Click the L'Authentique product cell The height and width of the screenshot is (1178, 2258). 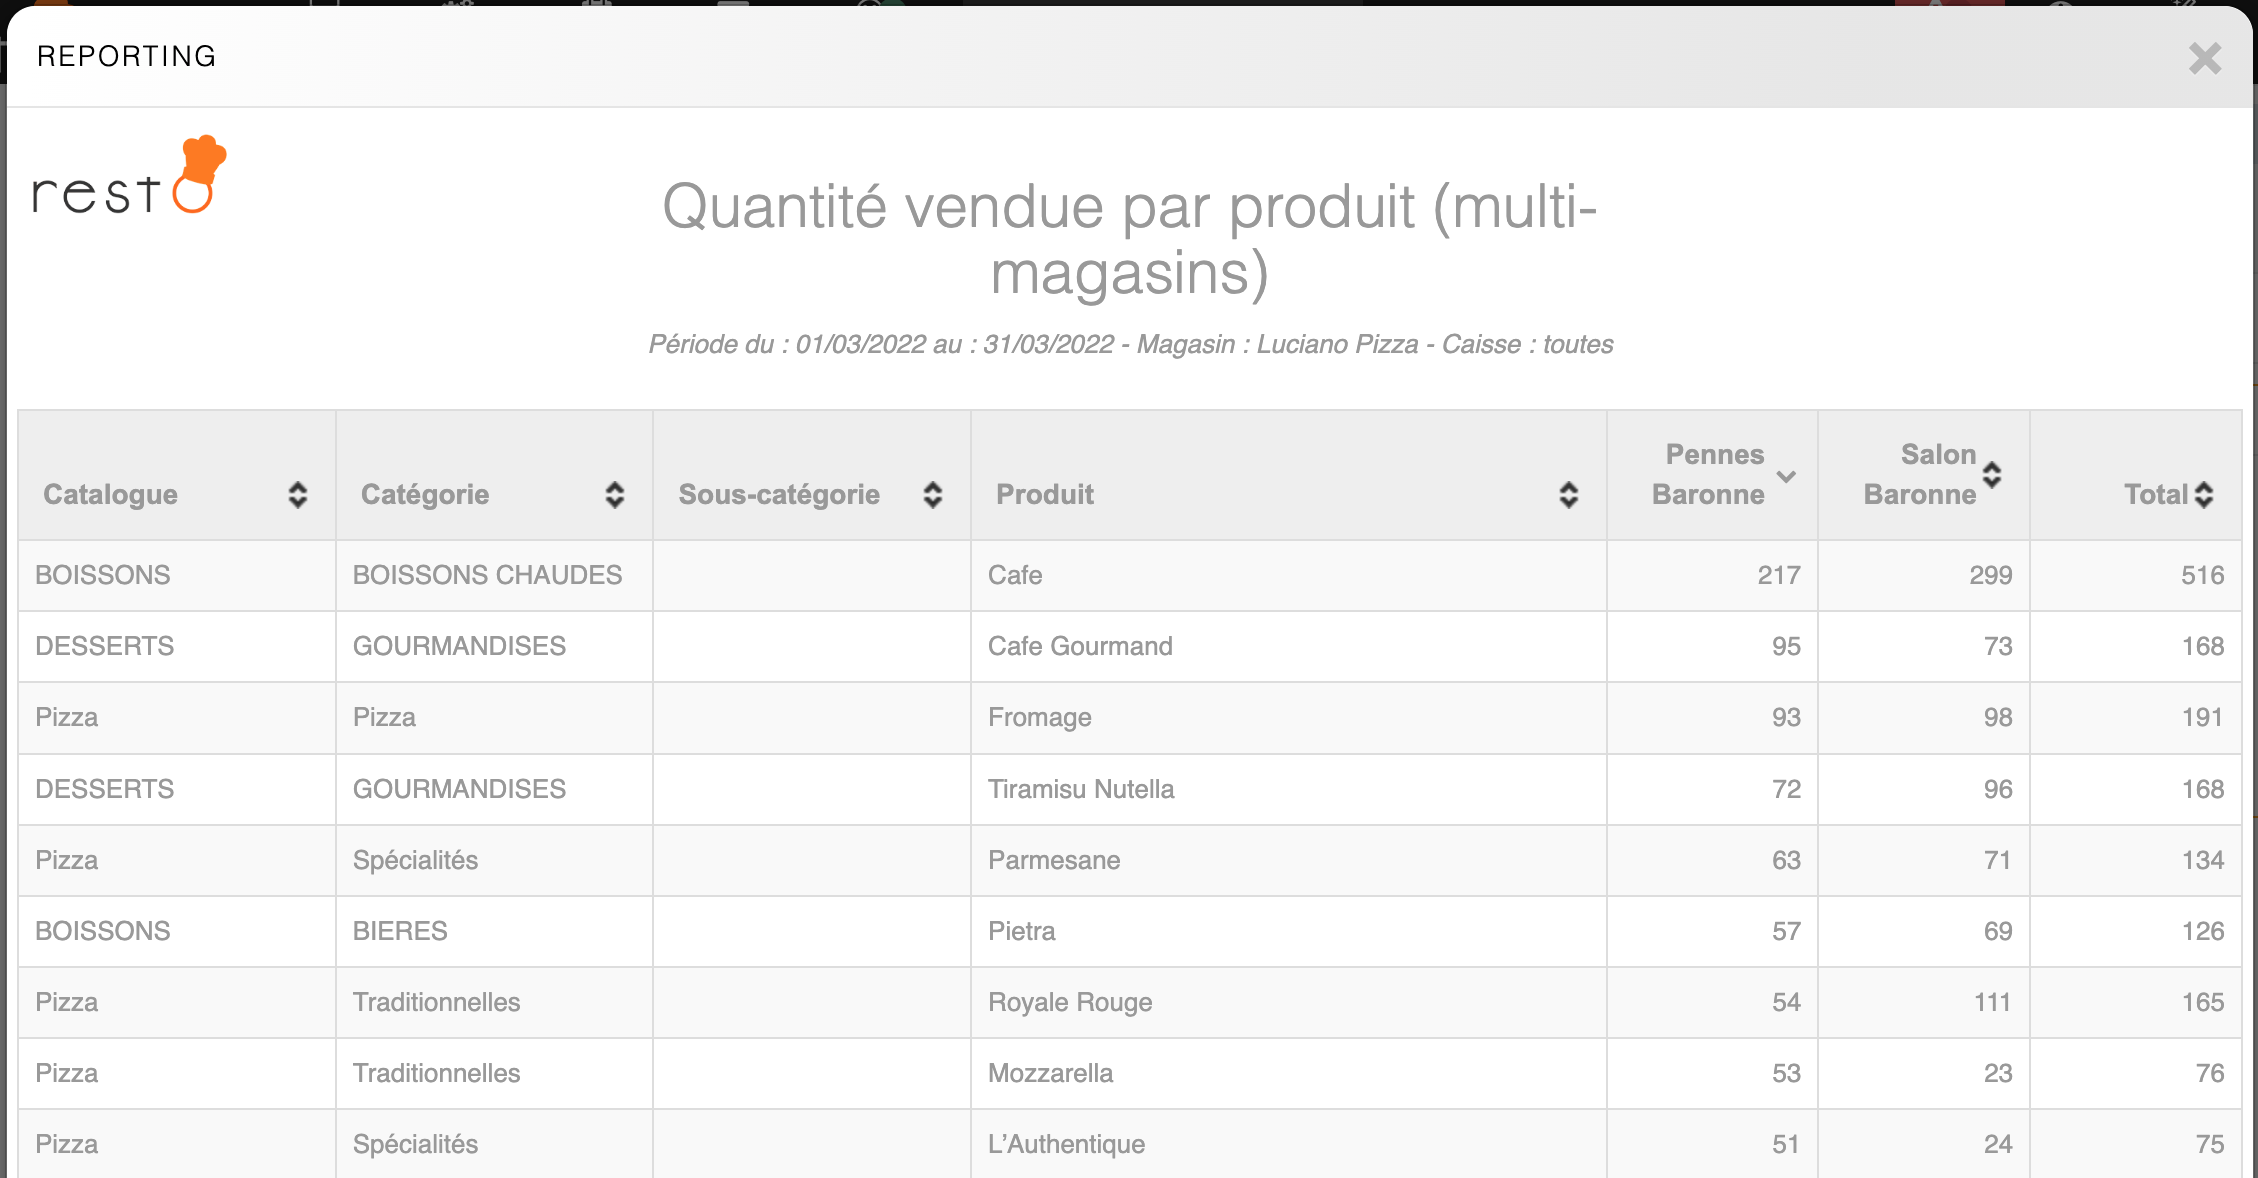point(1066,1144)
